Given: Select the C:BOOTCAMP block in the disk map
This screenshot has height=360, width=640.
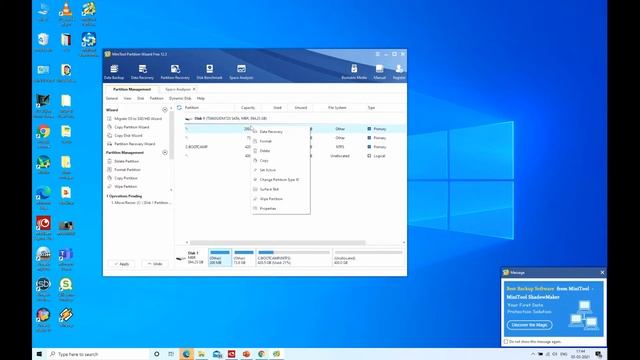Looking at the screenshot, I should [x=293, y=258].
